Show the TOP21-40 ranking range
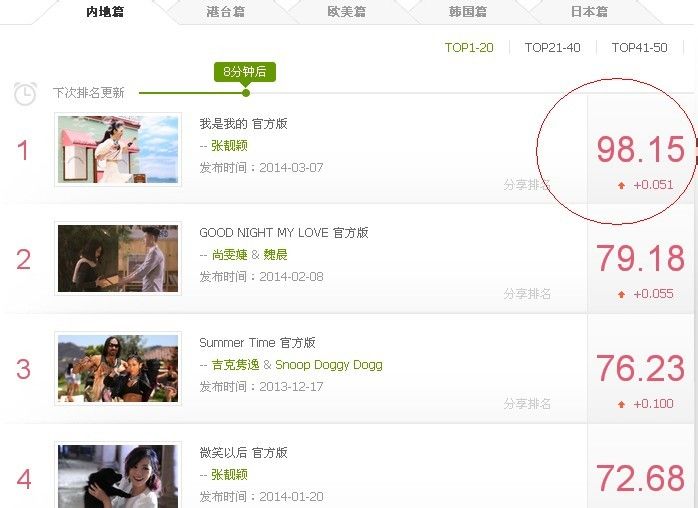 pos(552,48)
